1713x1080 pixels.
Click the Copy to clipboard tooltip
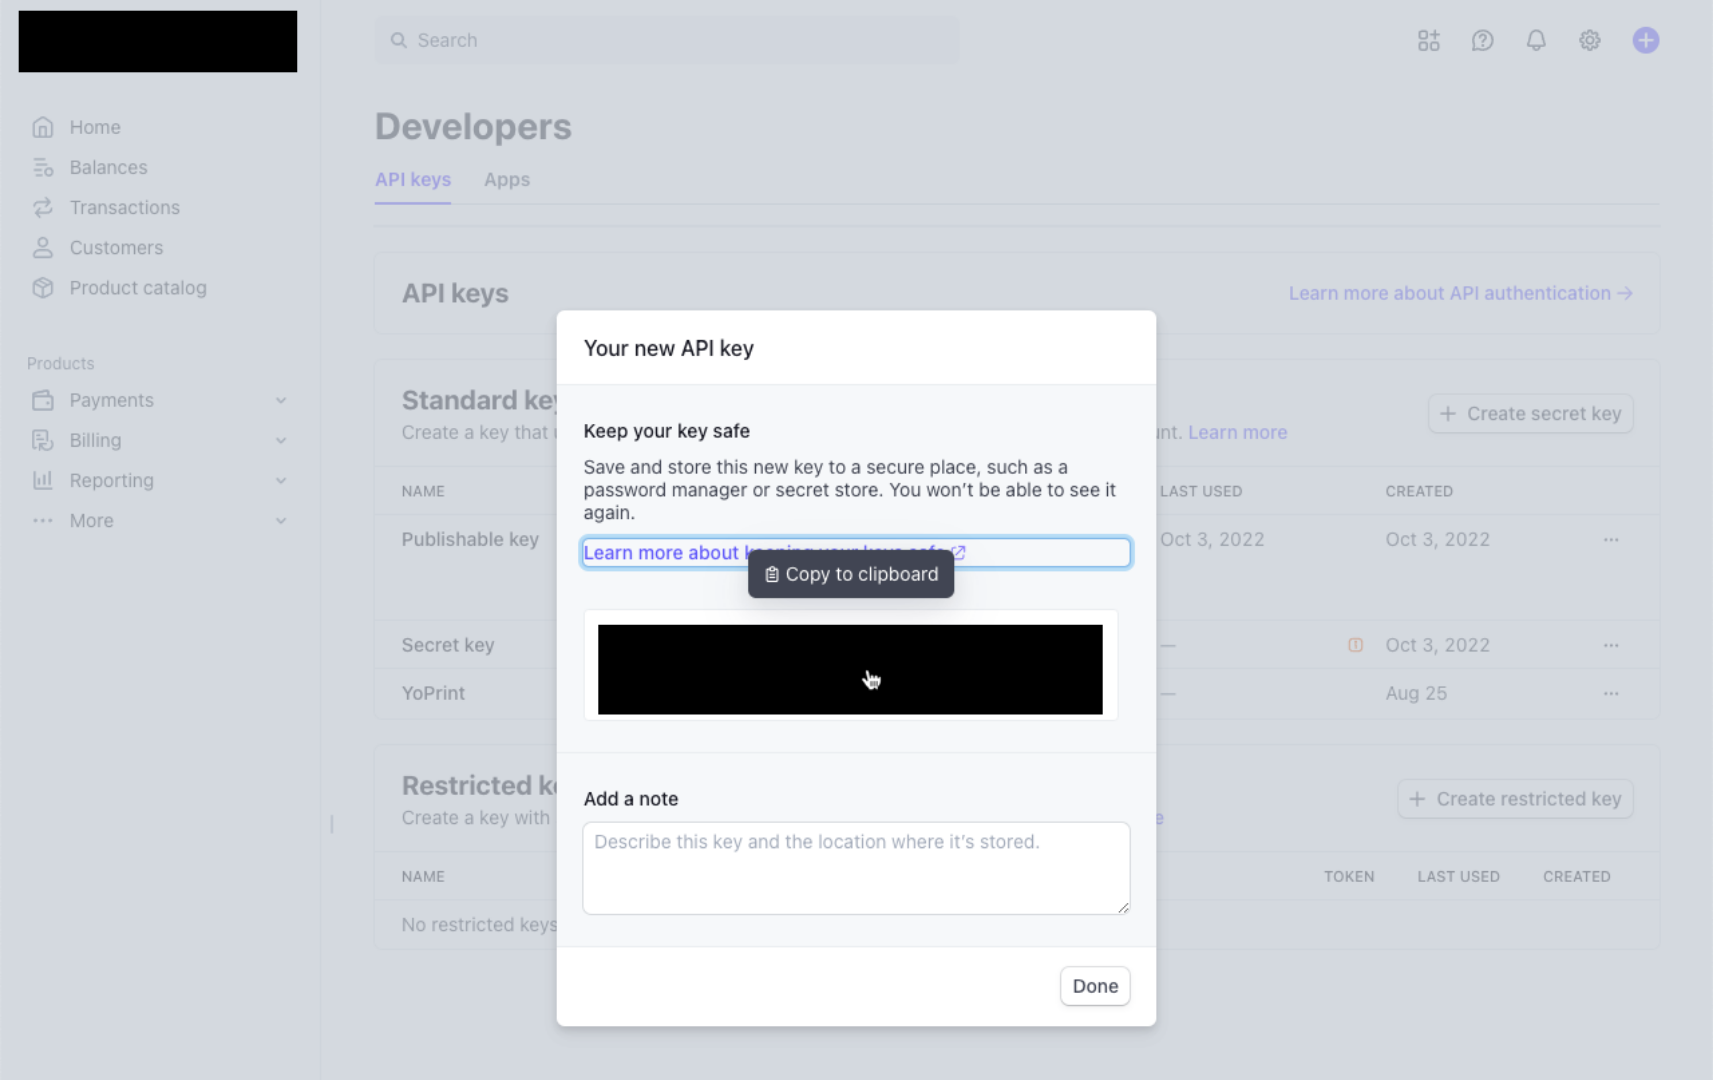[851, 574]
